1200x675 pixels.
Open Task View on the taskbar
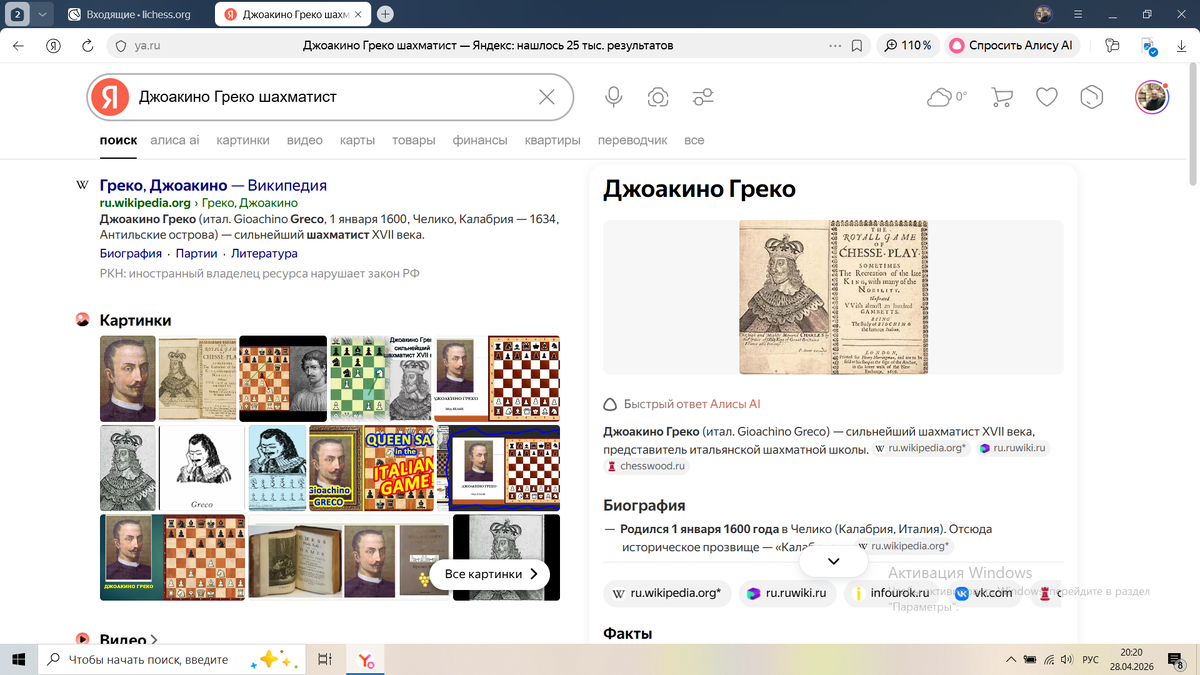click(x=324, y=660)
